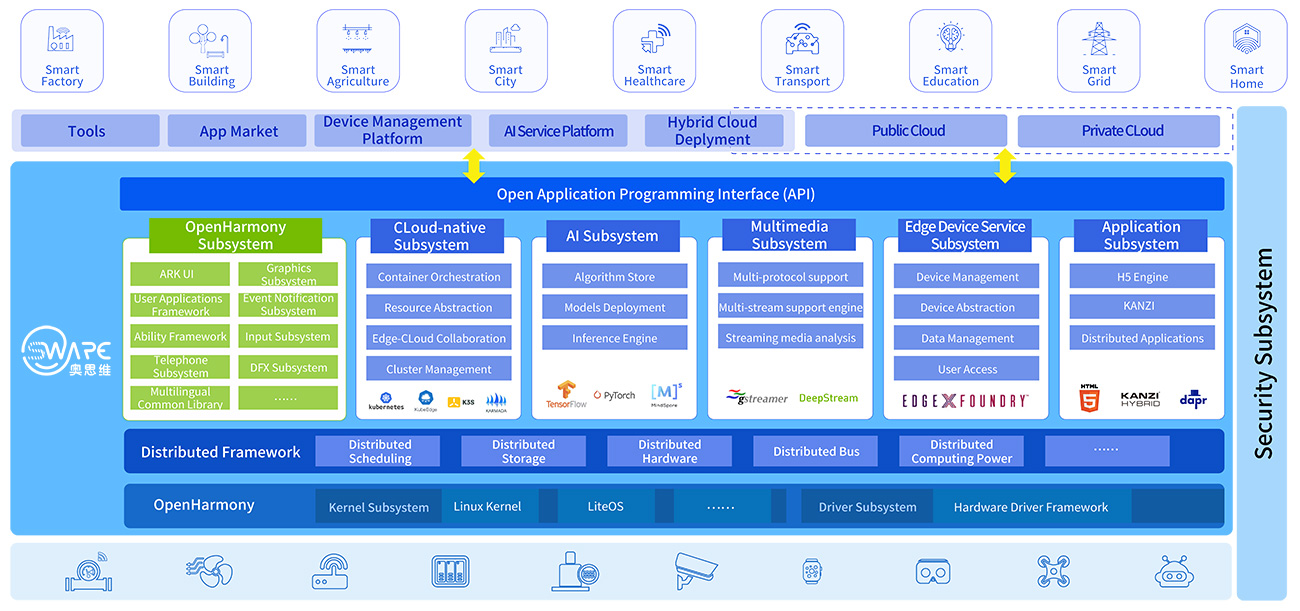This screenshot has width=1300, height=611.
Task: Click the drone device icon
Action: [1053, 571]
